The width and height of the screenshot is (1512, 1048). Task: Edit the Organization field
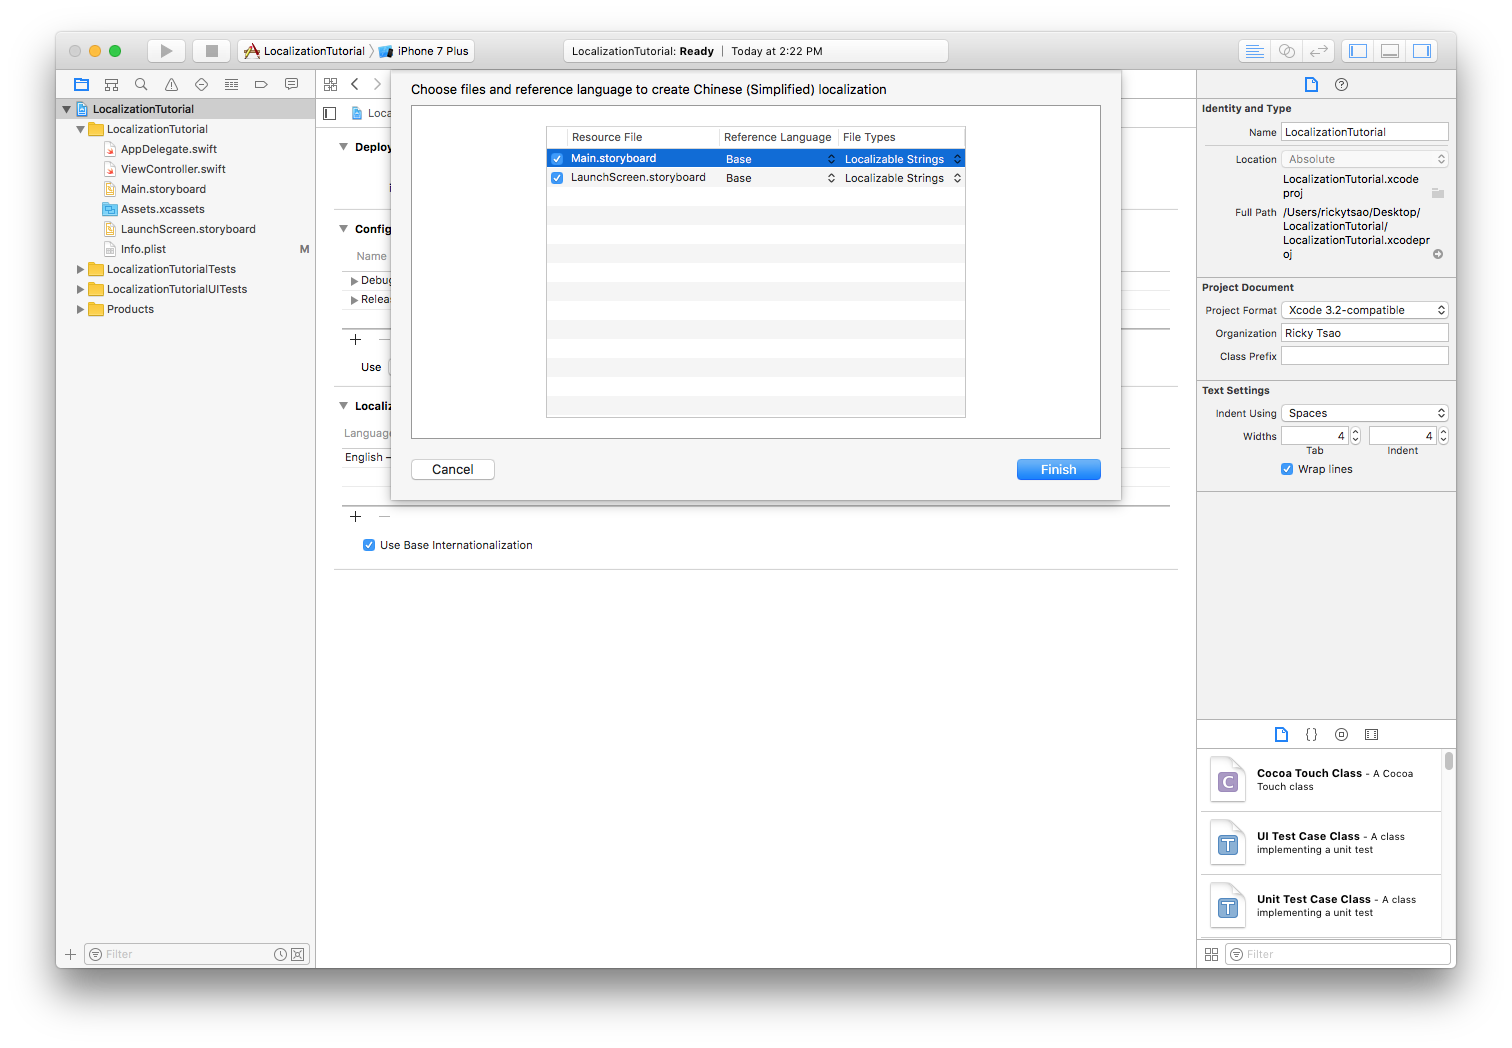click(x=1365, y=334)
